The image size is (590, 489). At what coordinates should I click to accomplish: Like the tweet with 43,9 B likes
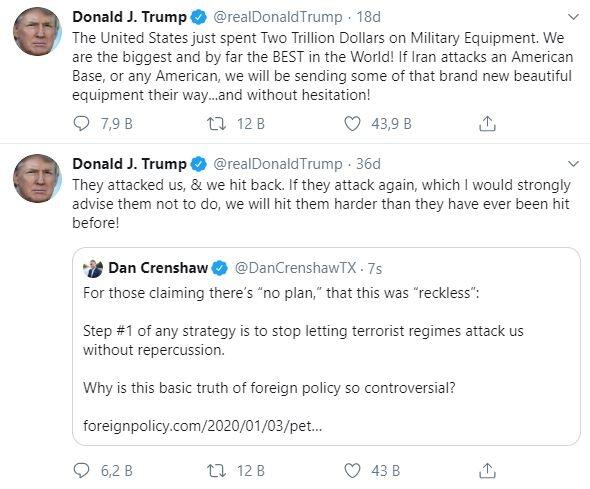pos(352,124)
